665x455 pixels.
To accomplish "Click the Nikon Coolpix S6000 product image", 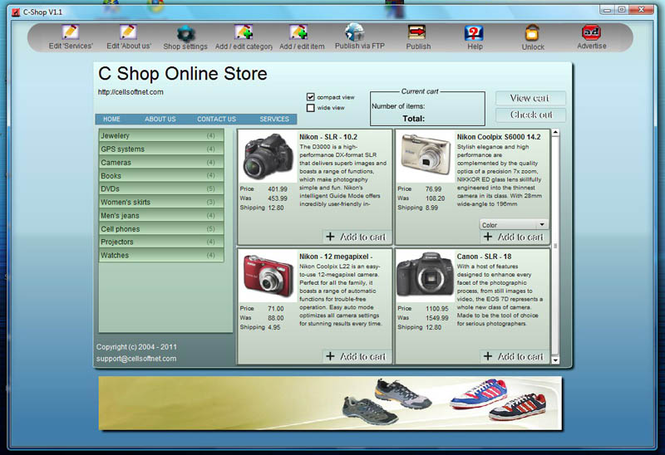I will pyautogui.click(x=426, y=157).
